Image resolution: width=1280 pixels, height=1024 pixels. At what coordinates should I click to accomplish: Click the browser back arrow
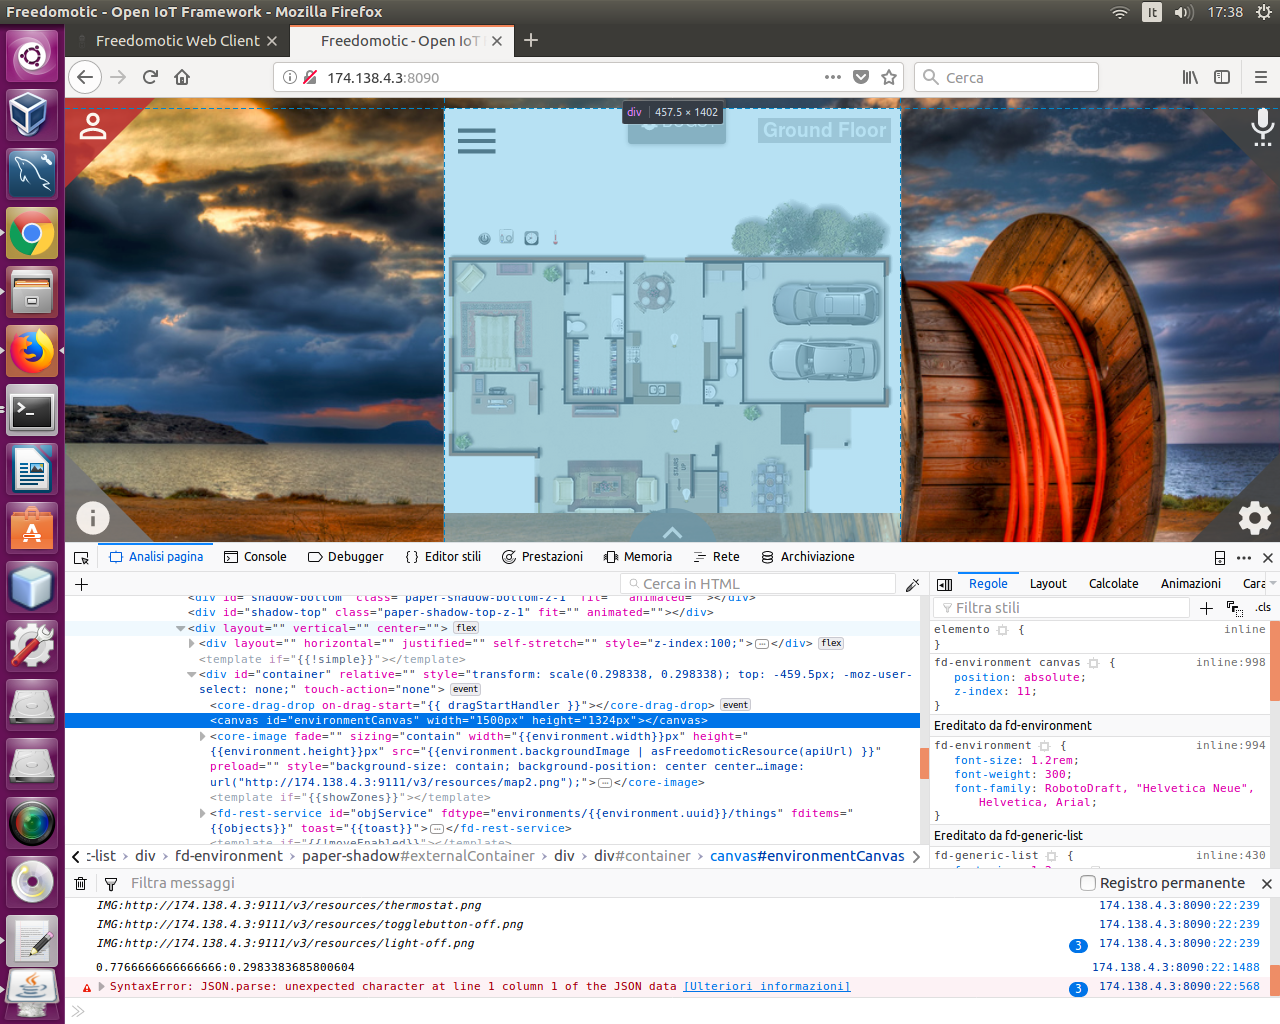(86, 77)
